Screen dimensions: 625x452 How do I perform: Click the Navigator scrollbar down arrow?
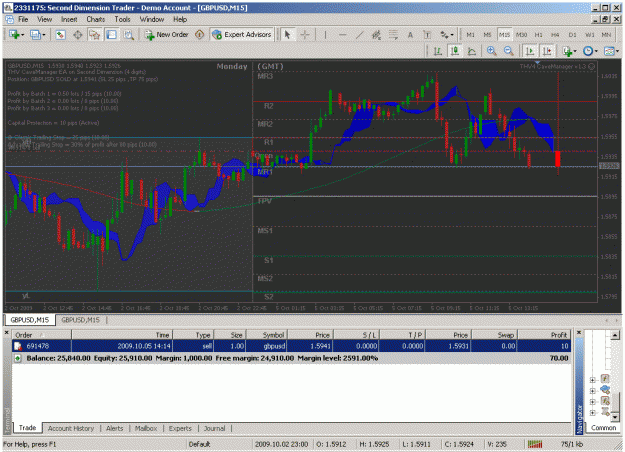click(615, 417)
